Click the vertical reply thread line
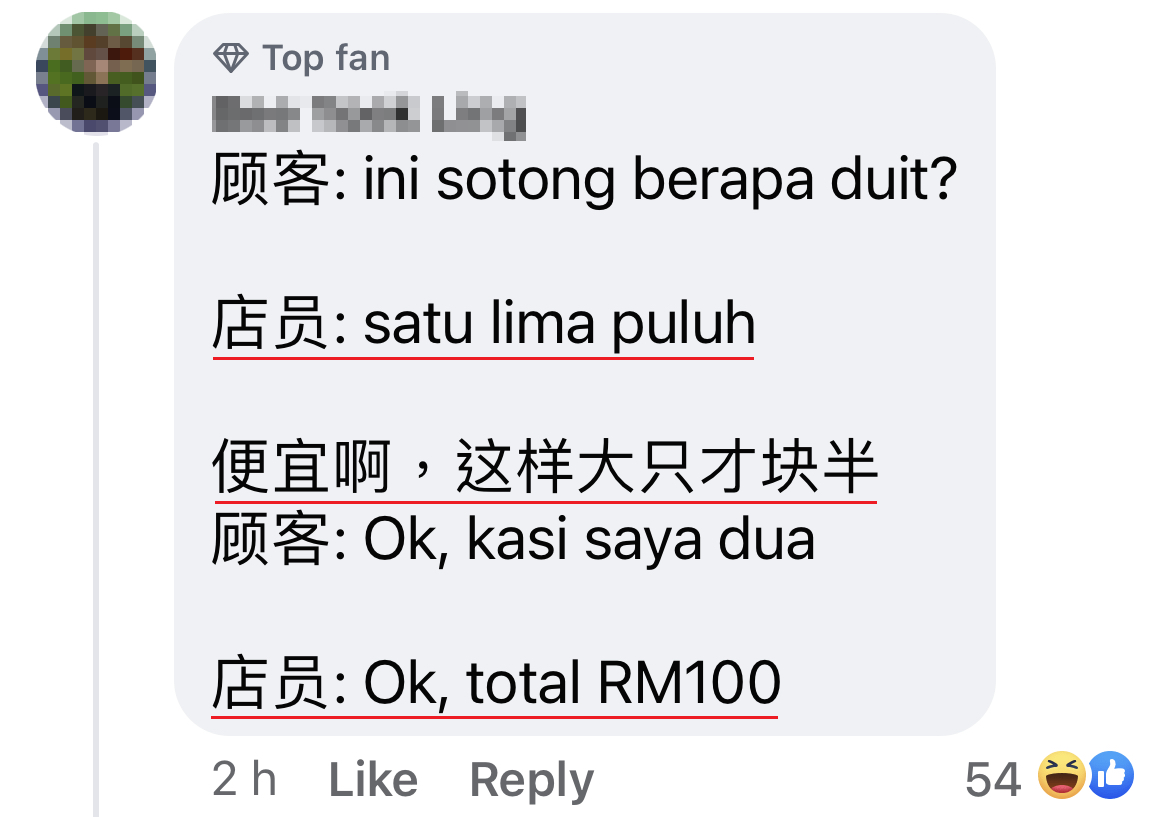The image size is (1170, 817). (x=96, y=478)
